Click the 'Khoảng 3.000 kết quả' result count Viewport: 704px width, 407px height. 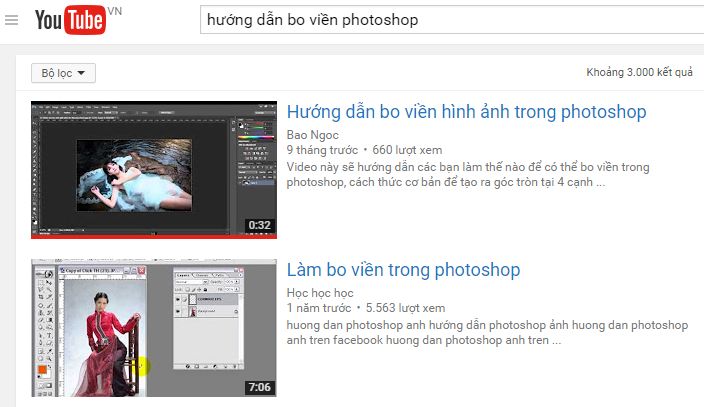(639, 73)
